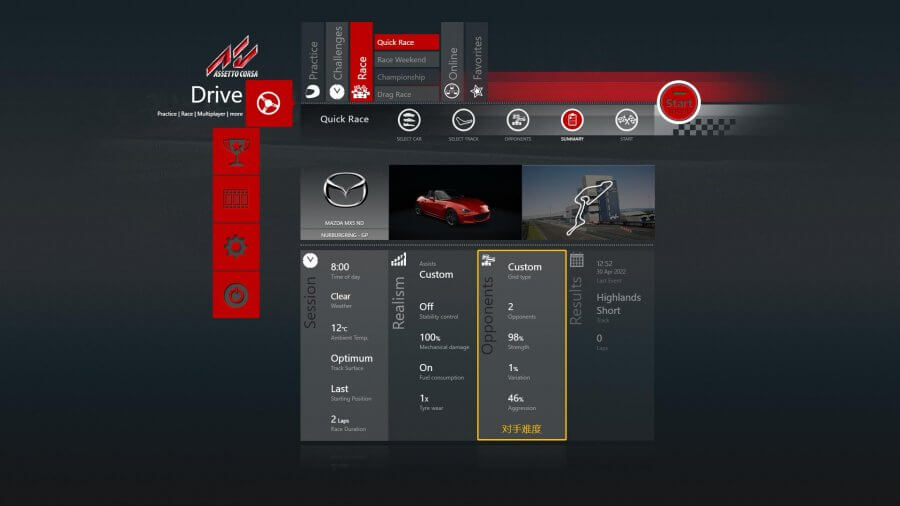Click the Challenges tab stopwatch icon
The height and width of the screenshot is (506, 900).
click(x=337, y=92)
